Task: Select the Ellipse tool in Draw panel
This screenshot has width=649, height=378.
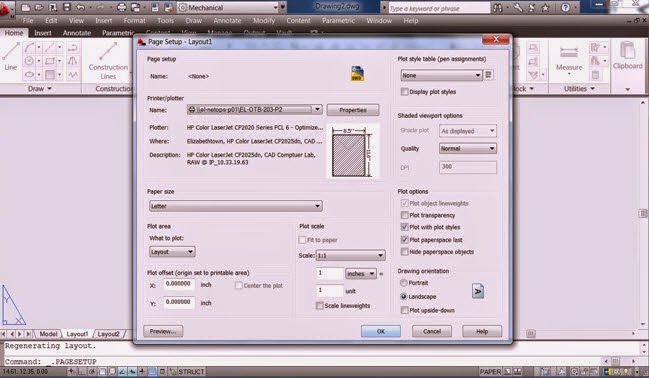Action: click(29, 75)
